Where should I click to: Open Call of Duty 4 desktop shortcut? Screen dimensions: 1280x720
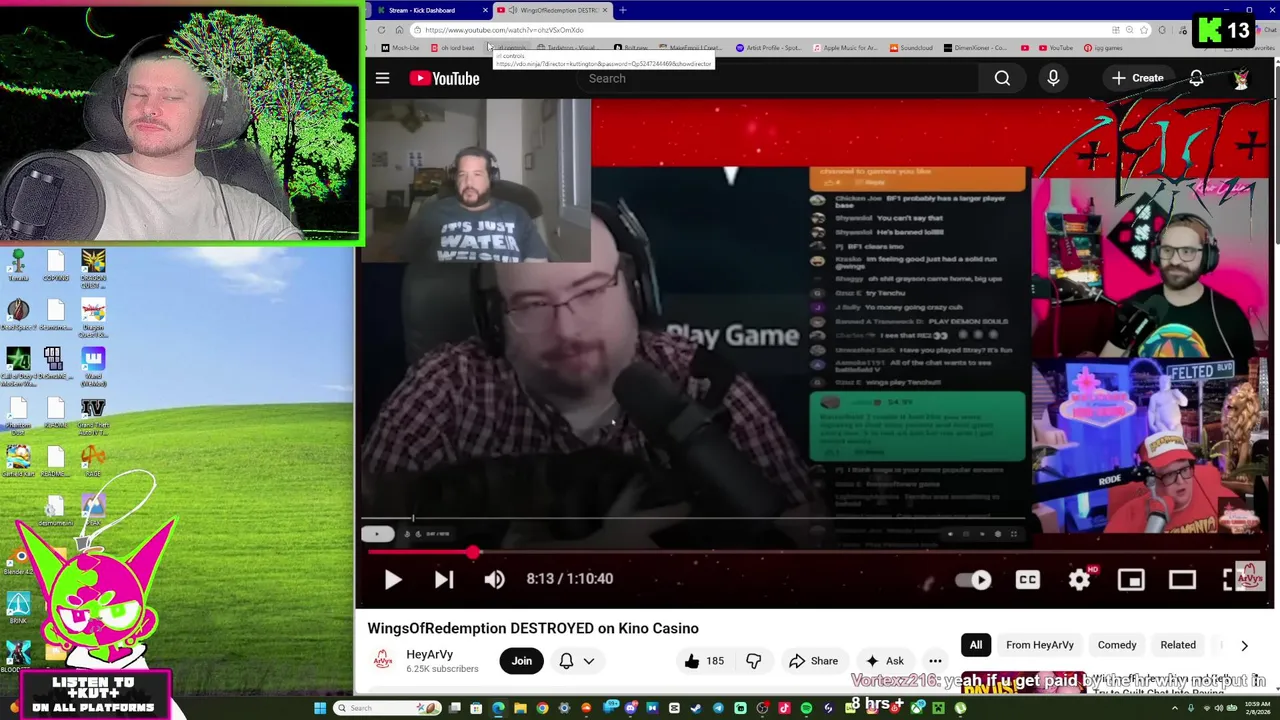18,366
